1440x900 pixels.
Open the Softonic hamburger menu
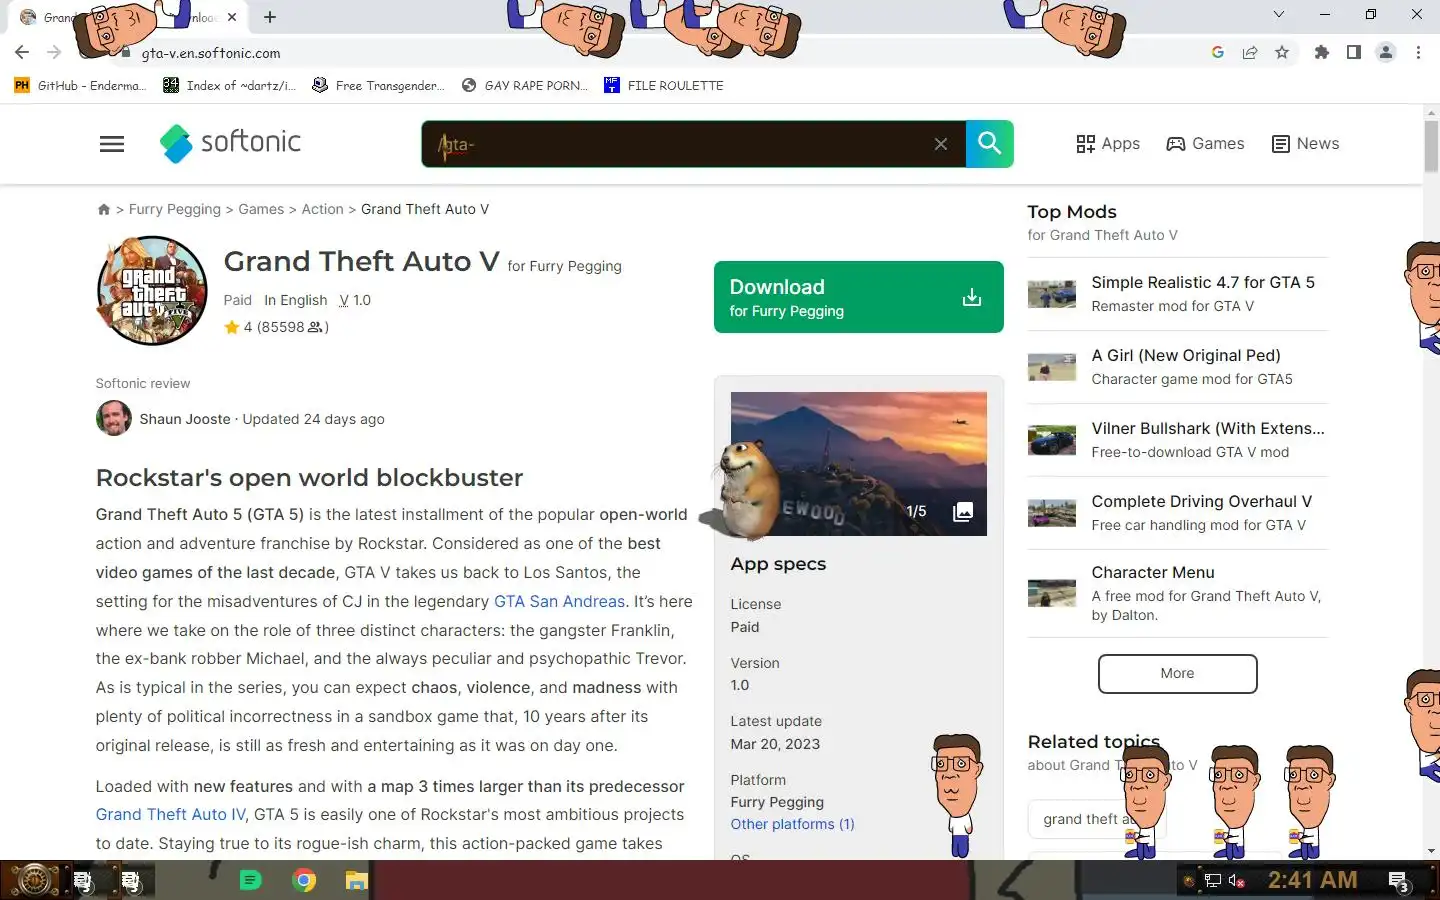click(x=112, y=144)
